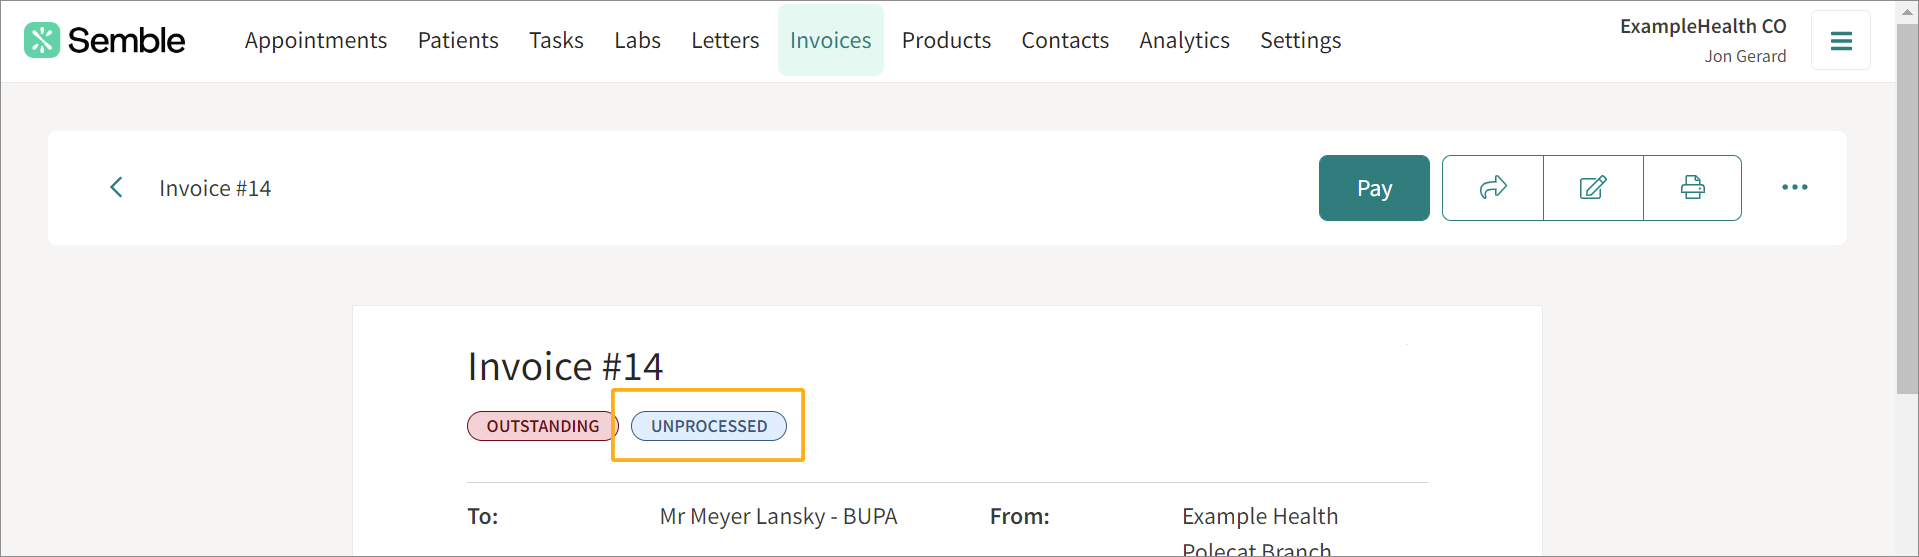Print the invoice with the printer icon

[x=1692, y=187]
